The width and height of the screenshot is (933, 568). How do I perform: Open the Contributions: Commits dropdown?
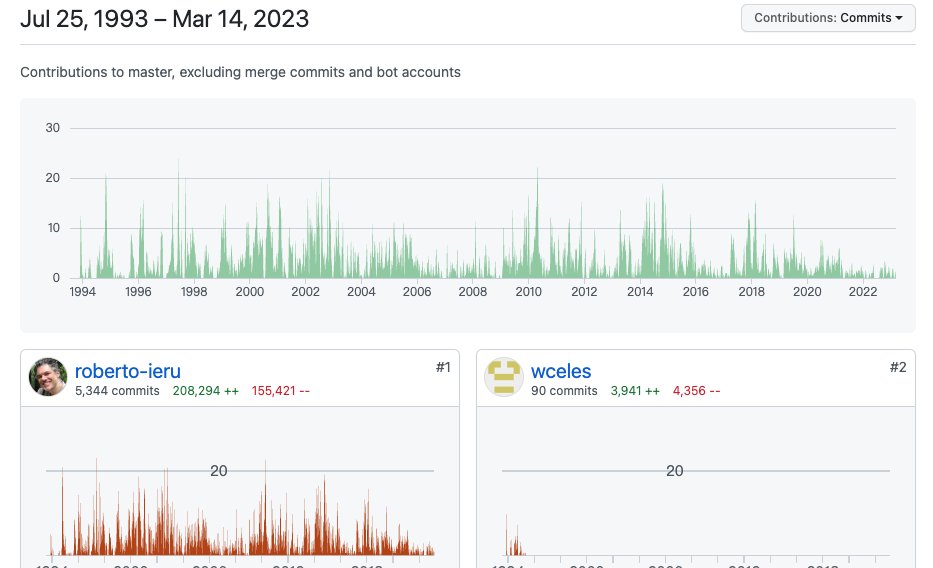tap(828, 18)
